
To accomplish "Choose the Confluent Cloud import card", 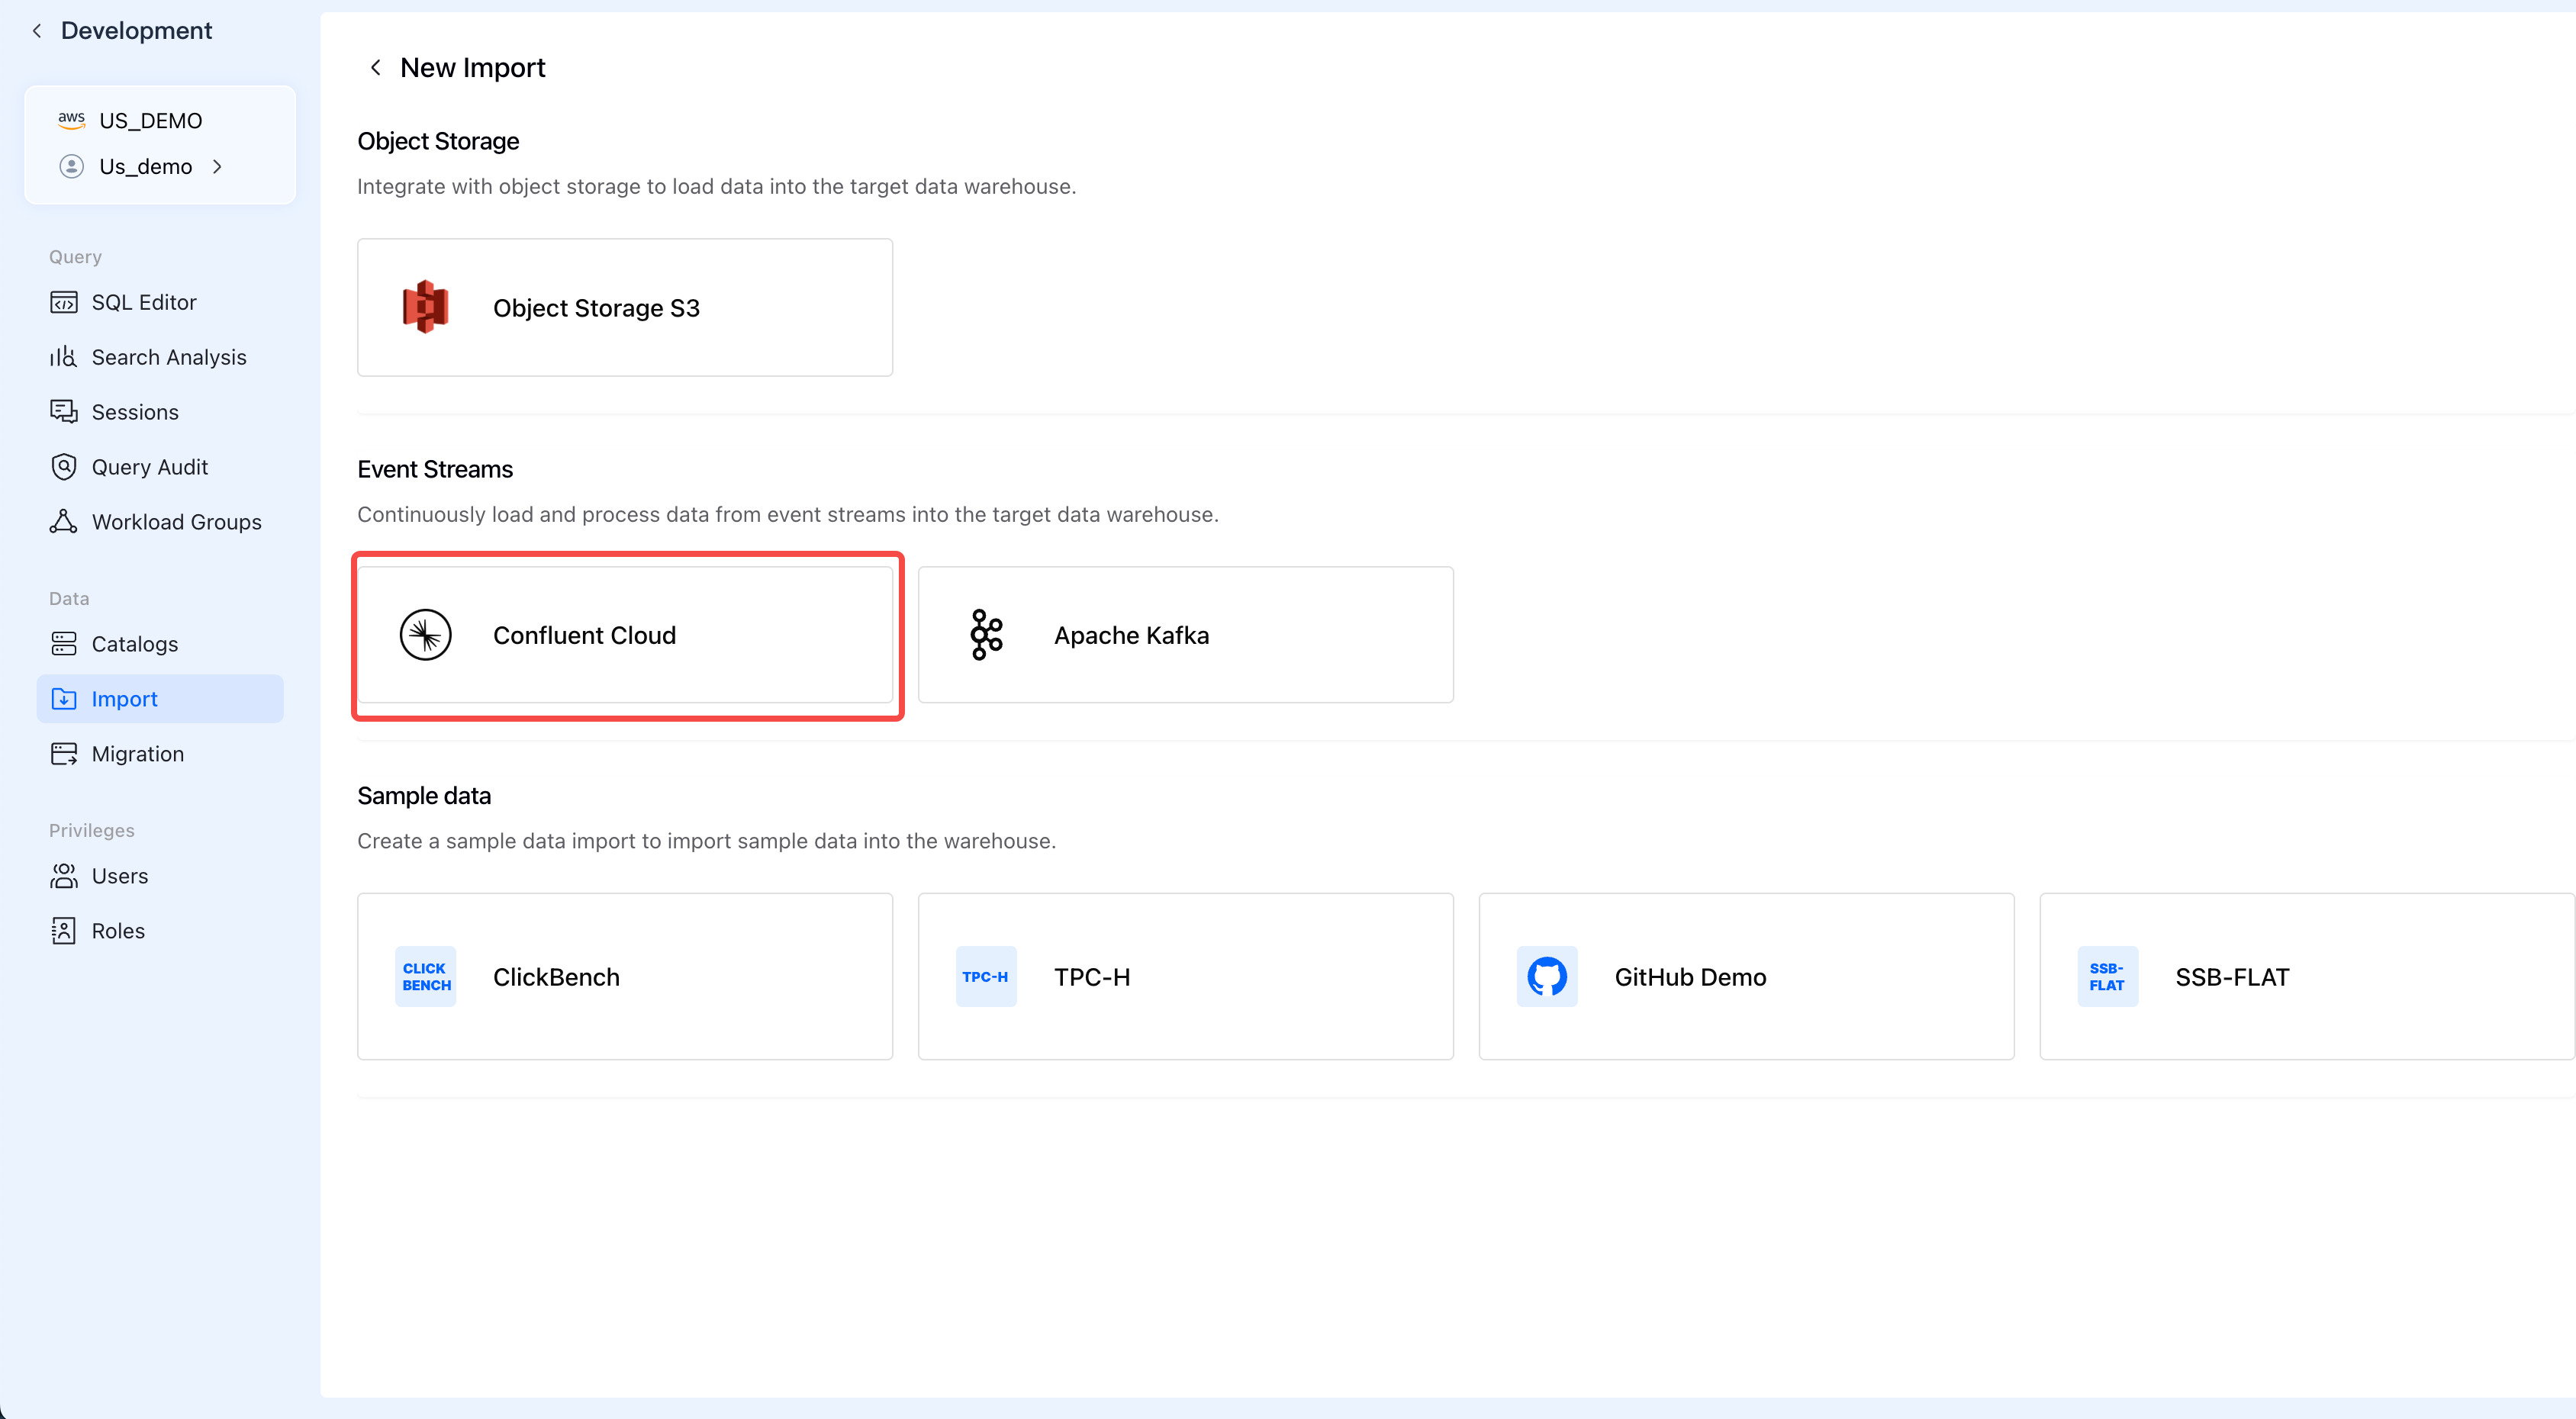I will (x=625, y=635).
